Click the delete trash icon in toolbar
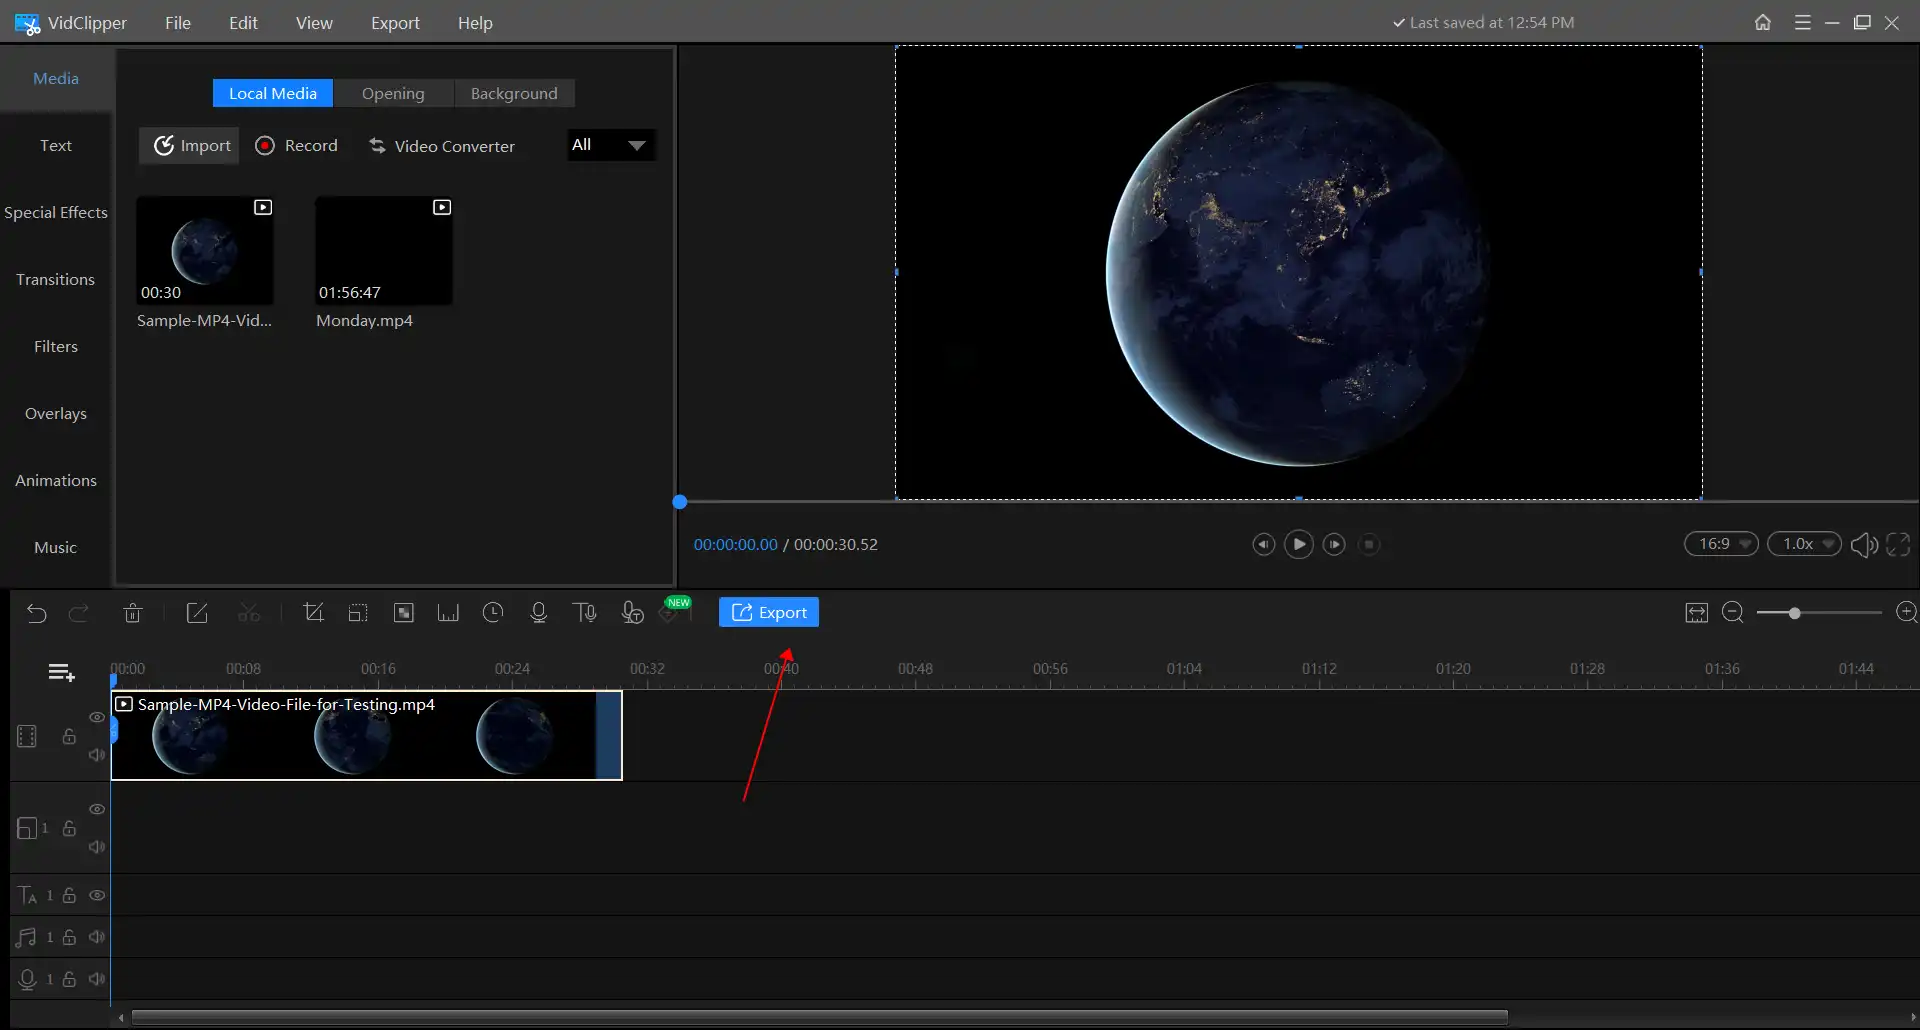The image size is (1920, 1030). 133,613
